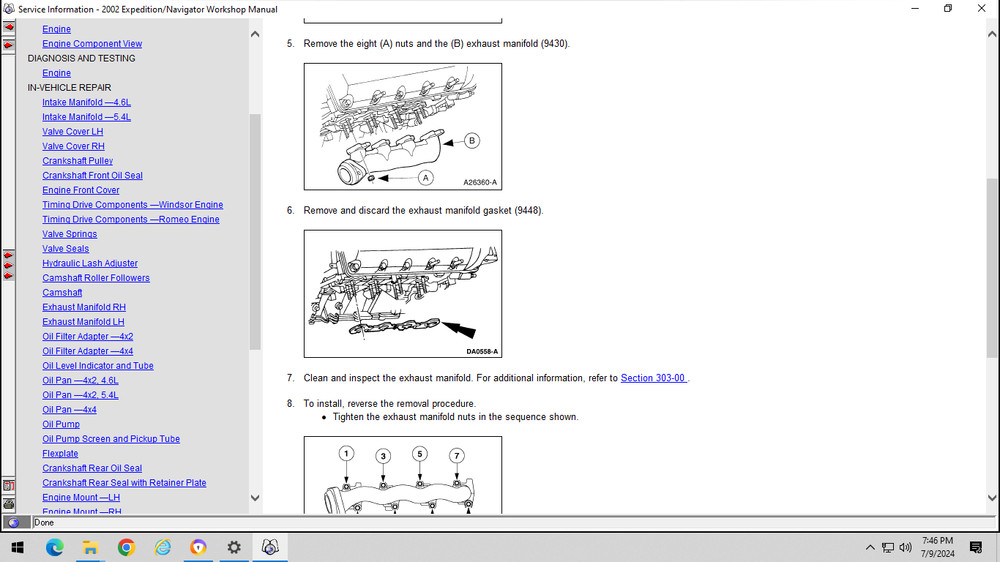This screenshot has width=1000, height=562.
Task: Select the workshop manual app taskbar icon
Action: [270, 547]
